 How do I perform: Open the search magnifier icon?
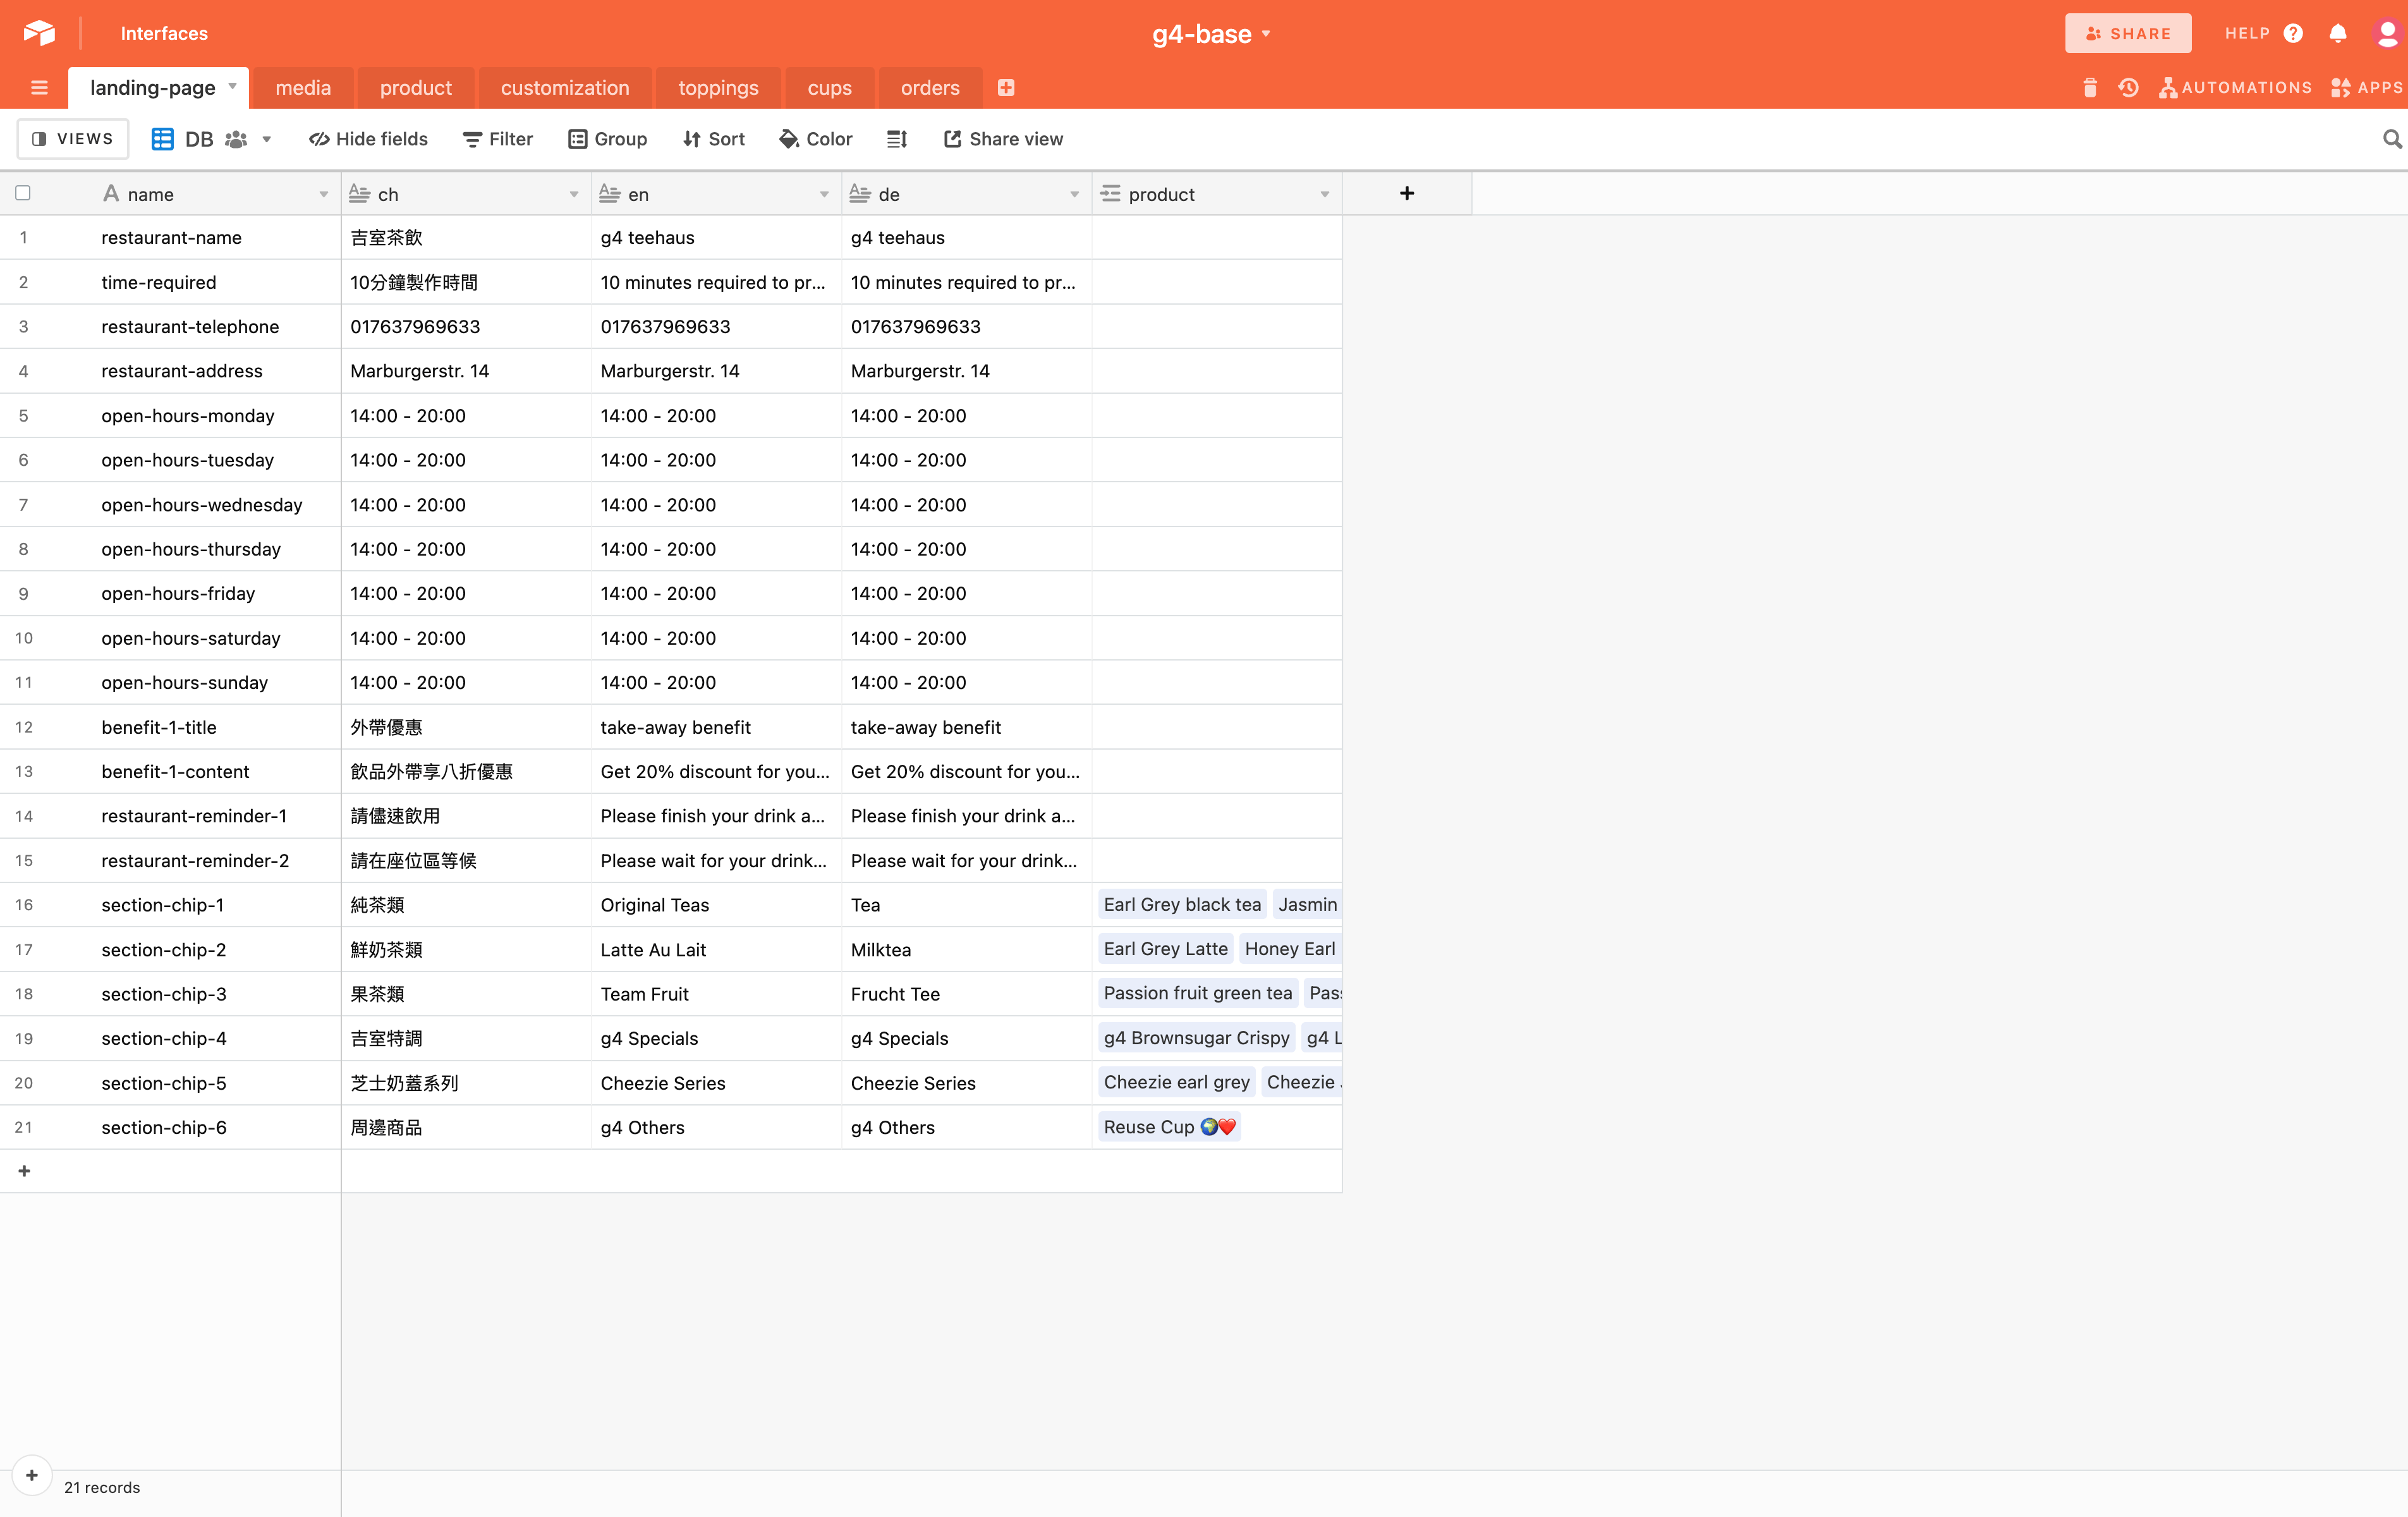[2391, 139]
